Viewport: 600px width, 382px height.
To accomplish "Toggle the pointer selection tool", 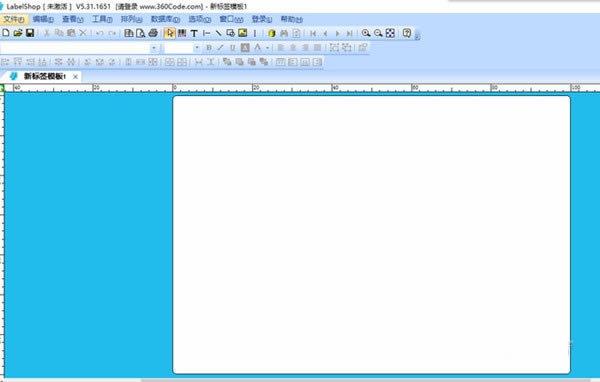I will [x=170, y=33].
